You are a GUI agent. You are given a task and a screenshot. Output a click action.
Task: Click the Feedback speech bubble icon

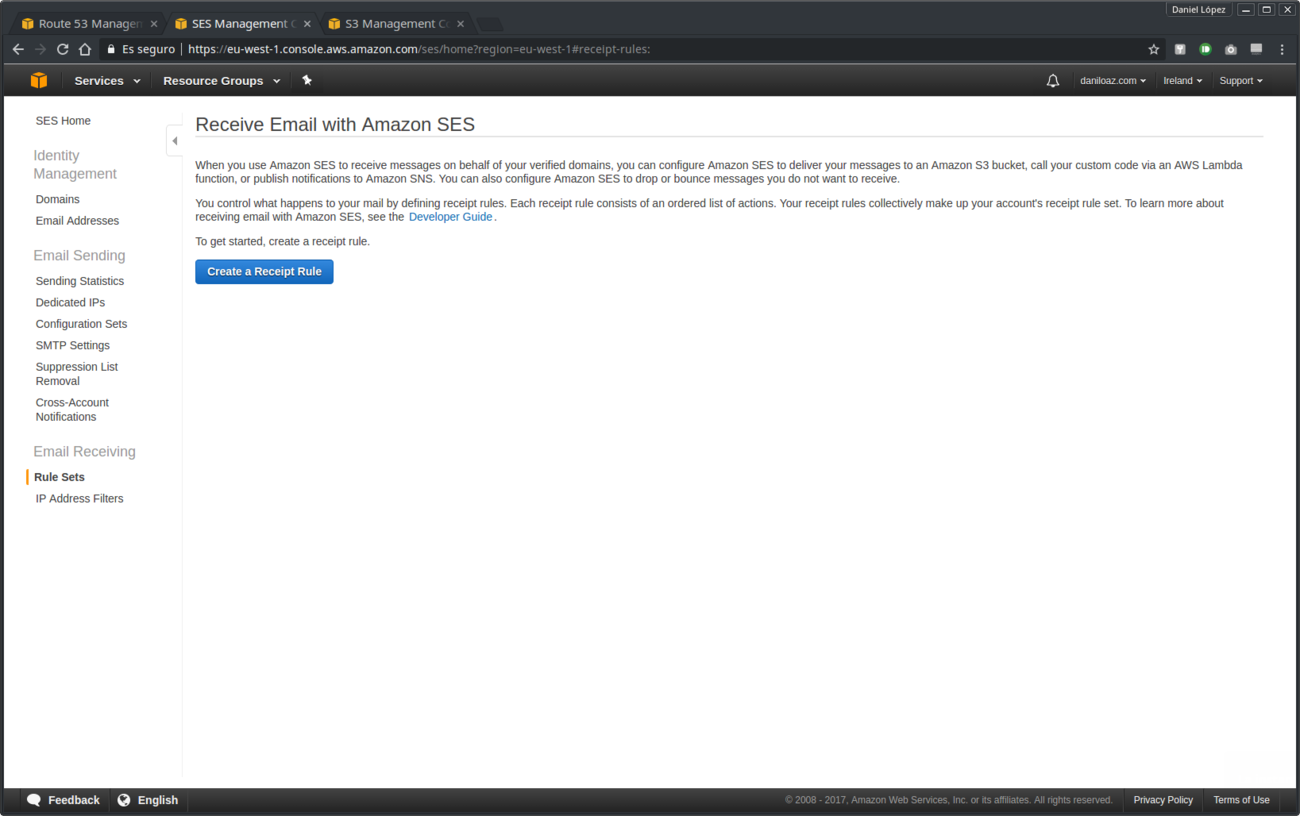click(35, 800)
